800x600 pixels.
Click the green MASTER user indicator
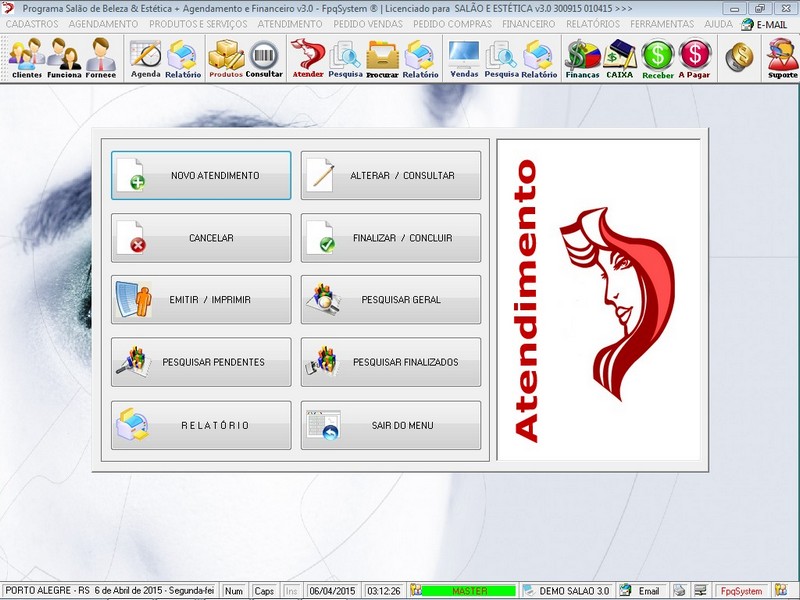pyautogui.click(x=469, y=591)
